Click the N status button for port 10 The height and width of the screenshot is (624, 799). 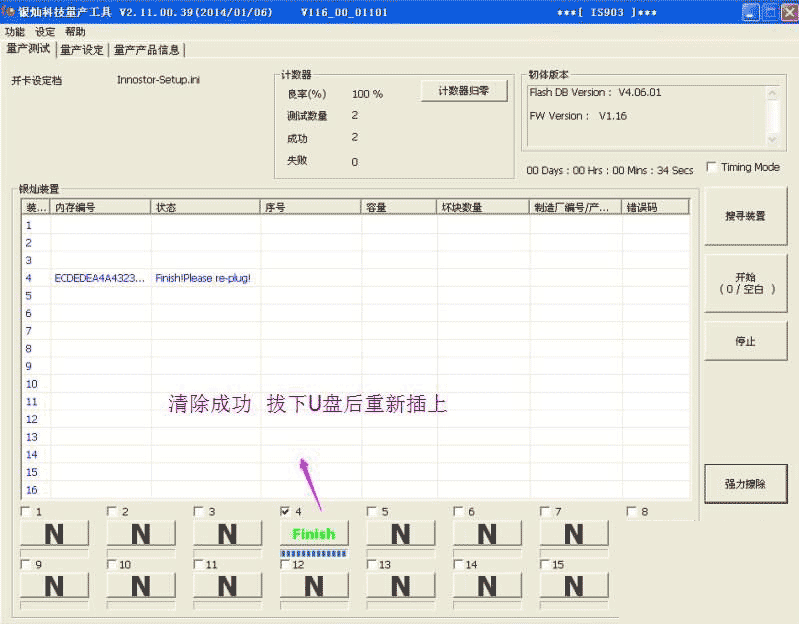click(141, 586)
